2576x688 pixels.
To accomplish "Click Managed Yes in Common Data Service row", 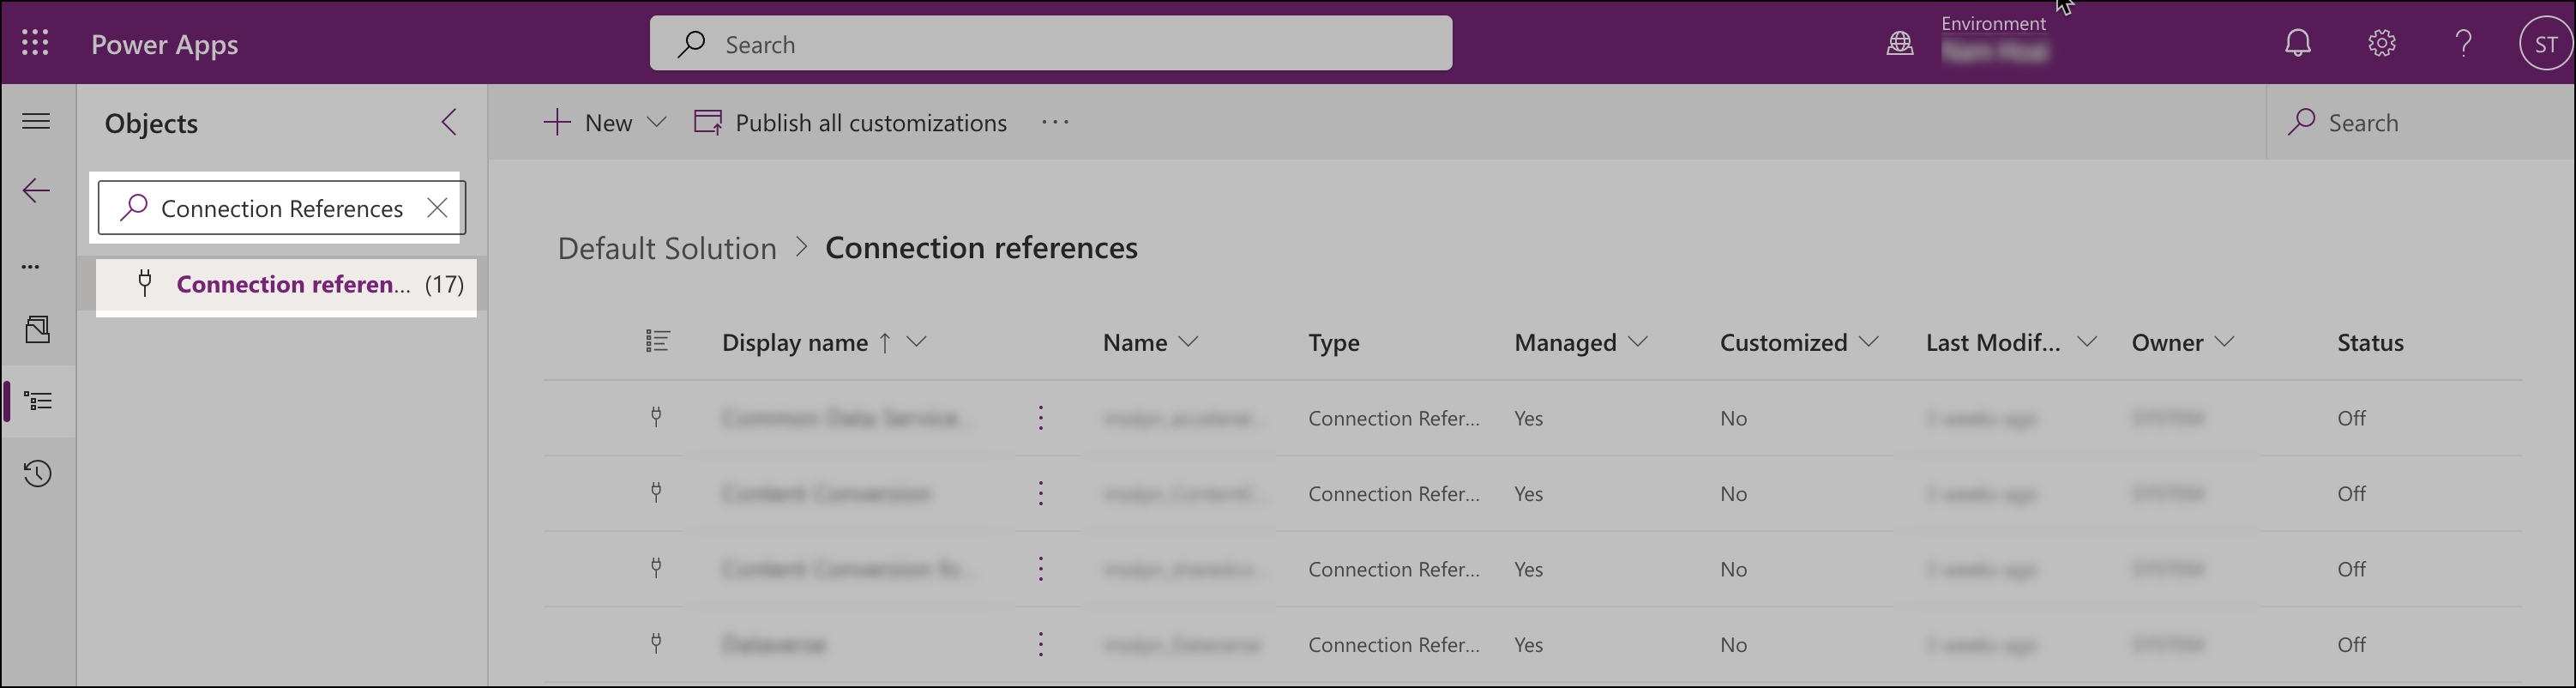I will (1528, 419).
